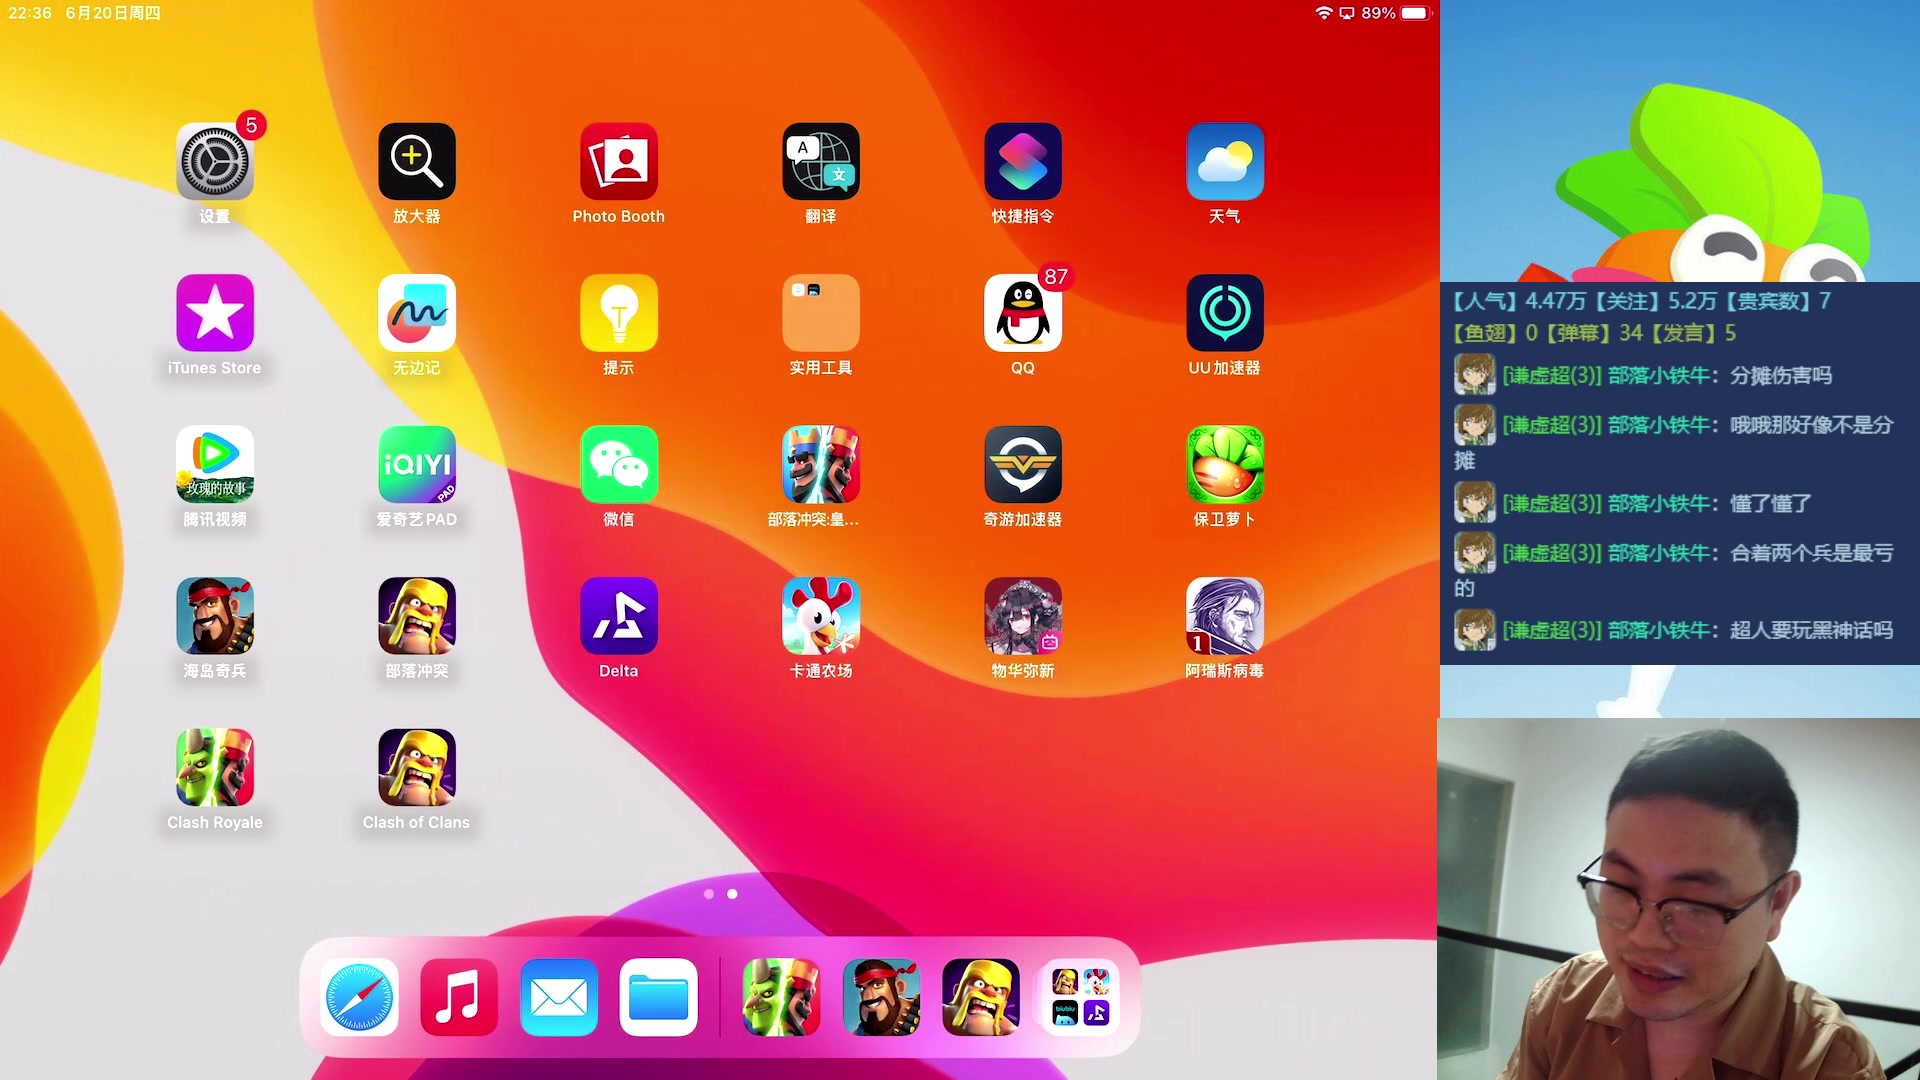The width and height of the screenshot is (1920, 1080).
Task: Select the chat message 懂了懂了
Action: (1771, 504)
